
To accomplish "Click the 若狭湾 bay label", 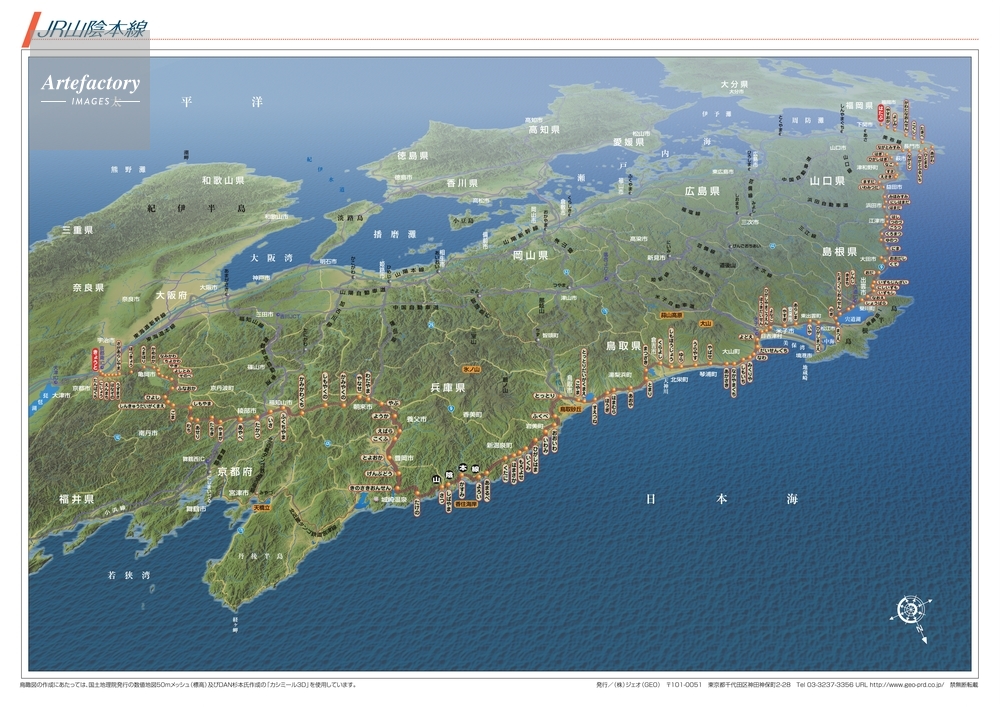I will click(x=128, y=575).
